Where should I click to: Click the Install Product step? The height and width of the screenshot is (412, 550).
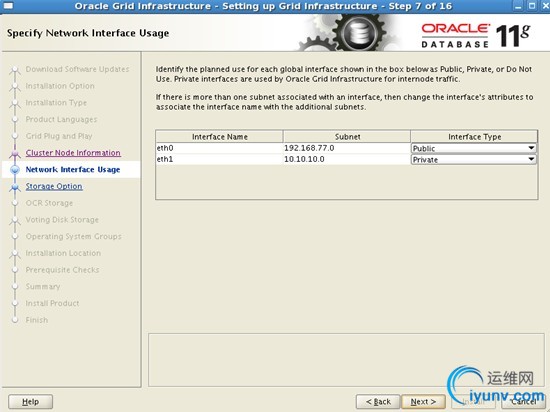click(x=52, y=303)
